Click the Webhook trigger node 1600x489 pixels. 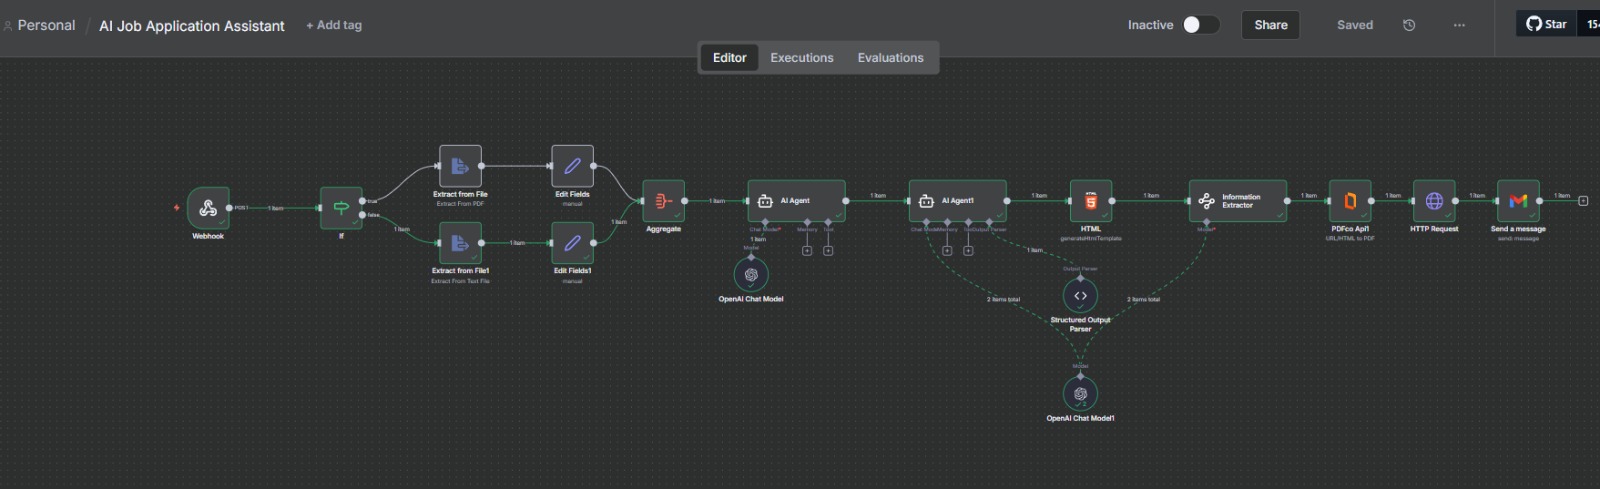[208, 207]
